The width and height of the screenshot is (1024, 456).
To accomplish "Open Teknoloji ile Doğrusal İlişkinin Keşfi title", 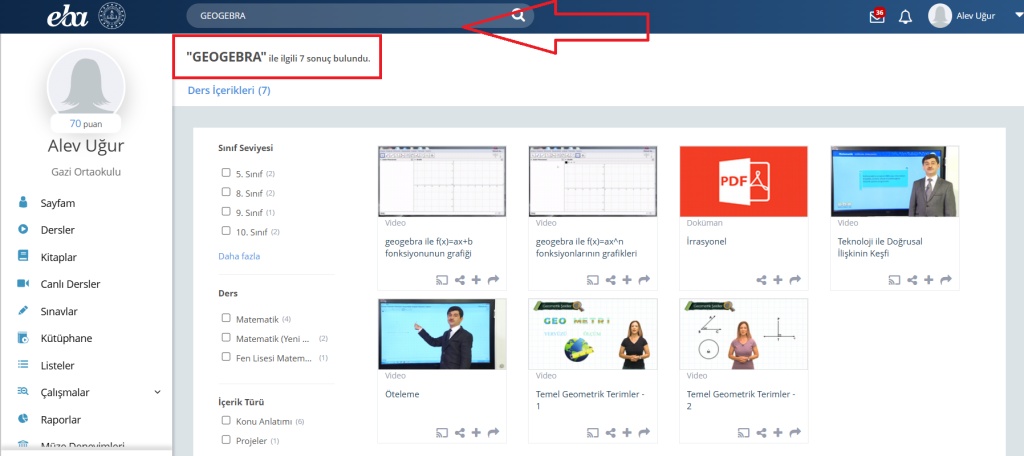I will tap(880, 248).
